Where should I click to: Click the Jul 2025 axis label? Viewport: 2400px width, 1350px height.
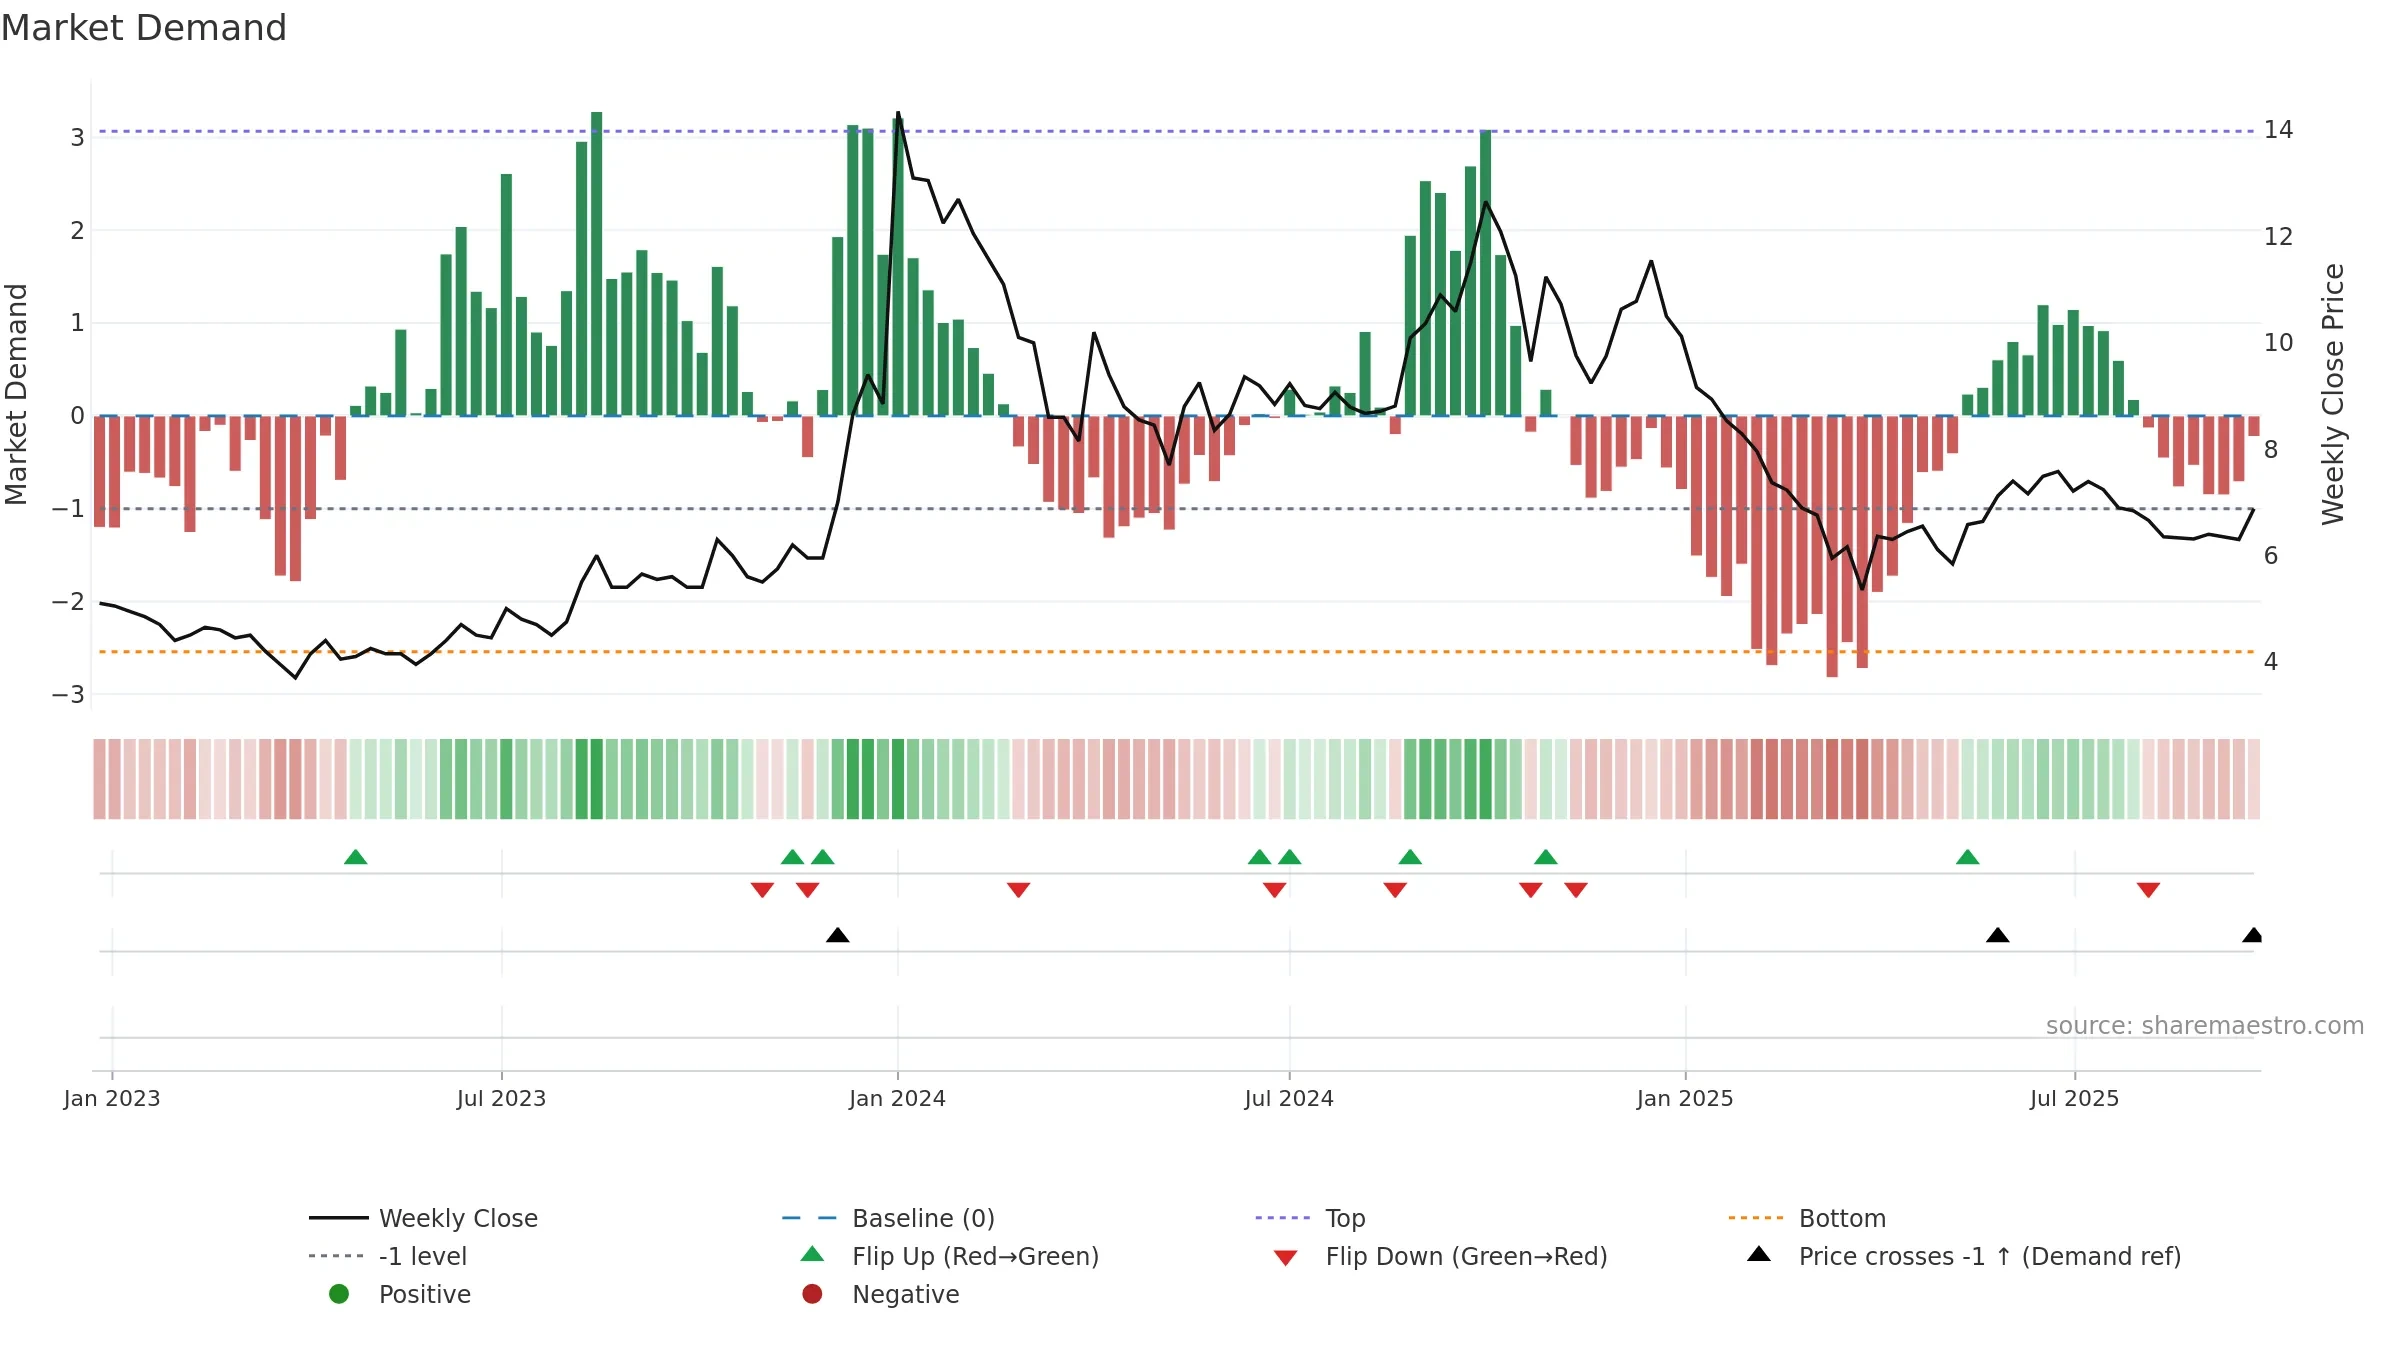pyautogui.click(x=2074, y=1098)
